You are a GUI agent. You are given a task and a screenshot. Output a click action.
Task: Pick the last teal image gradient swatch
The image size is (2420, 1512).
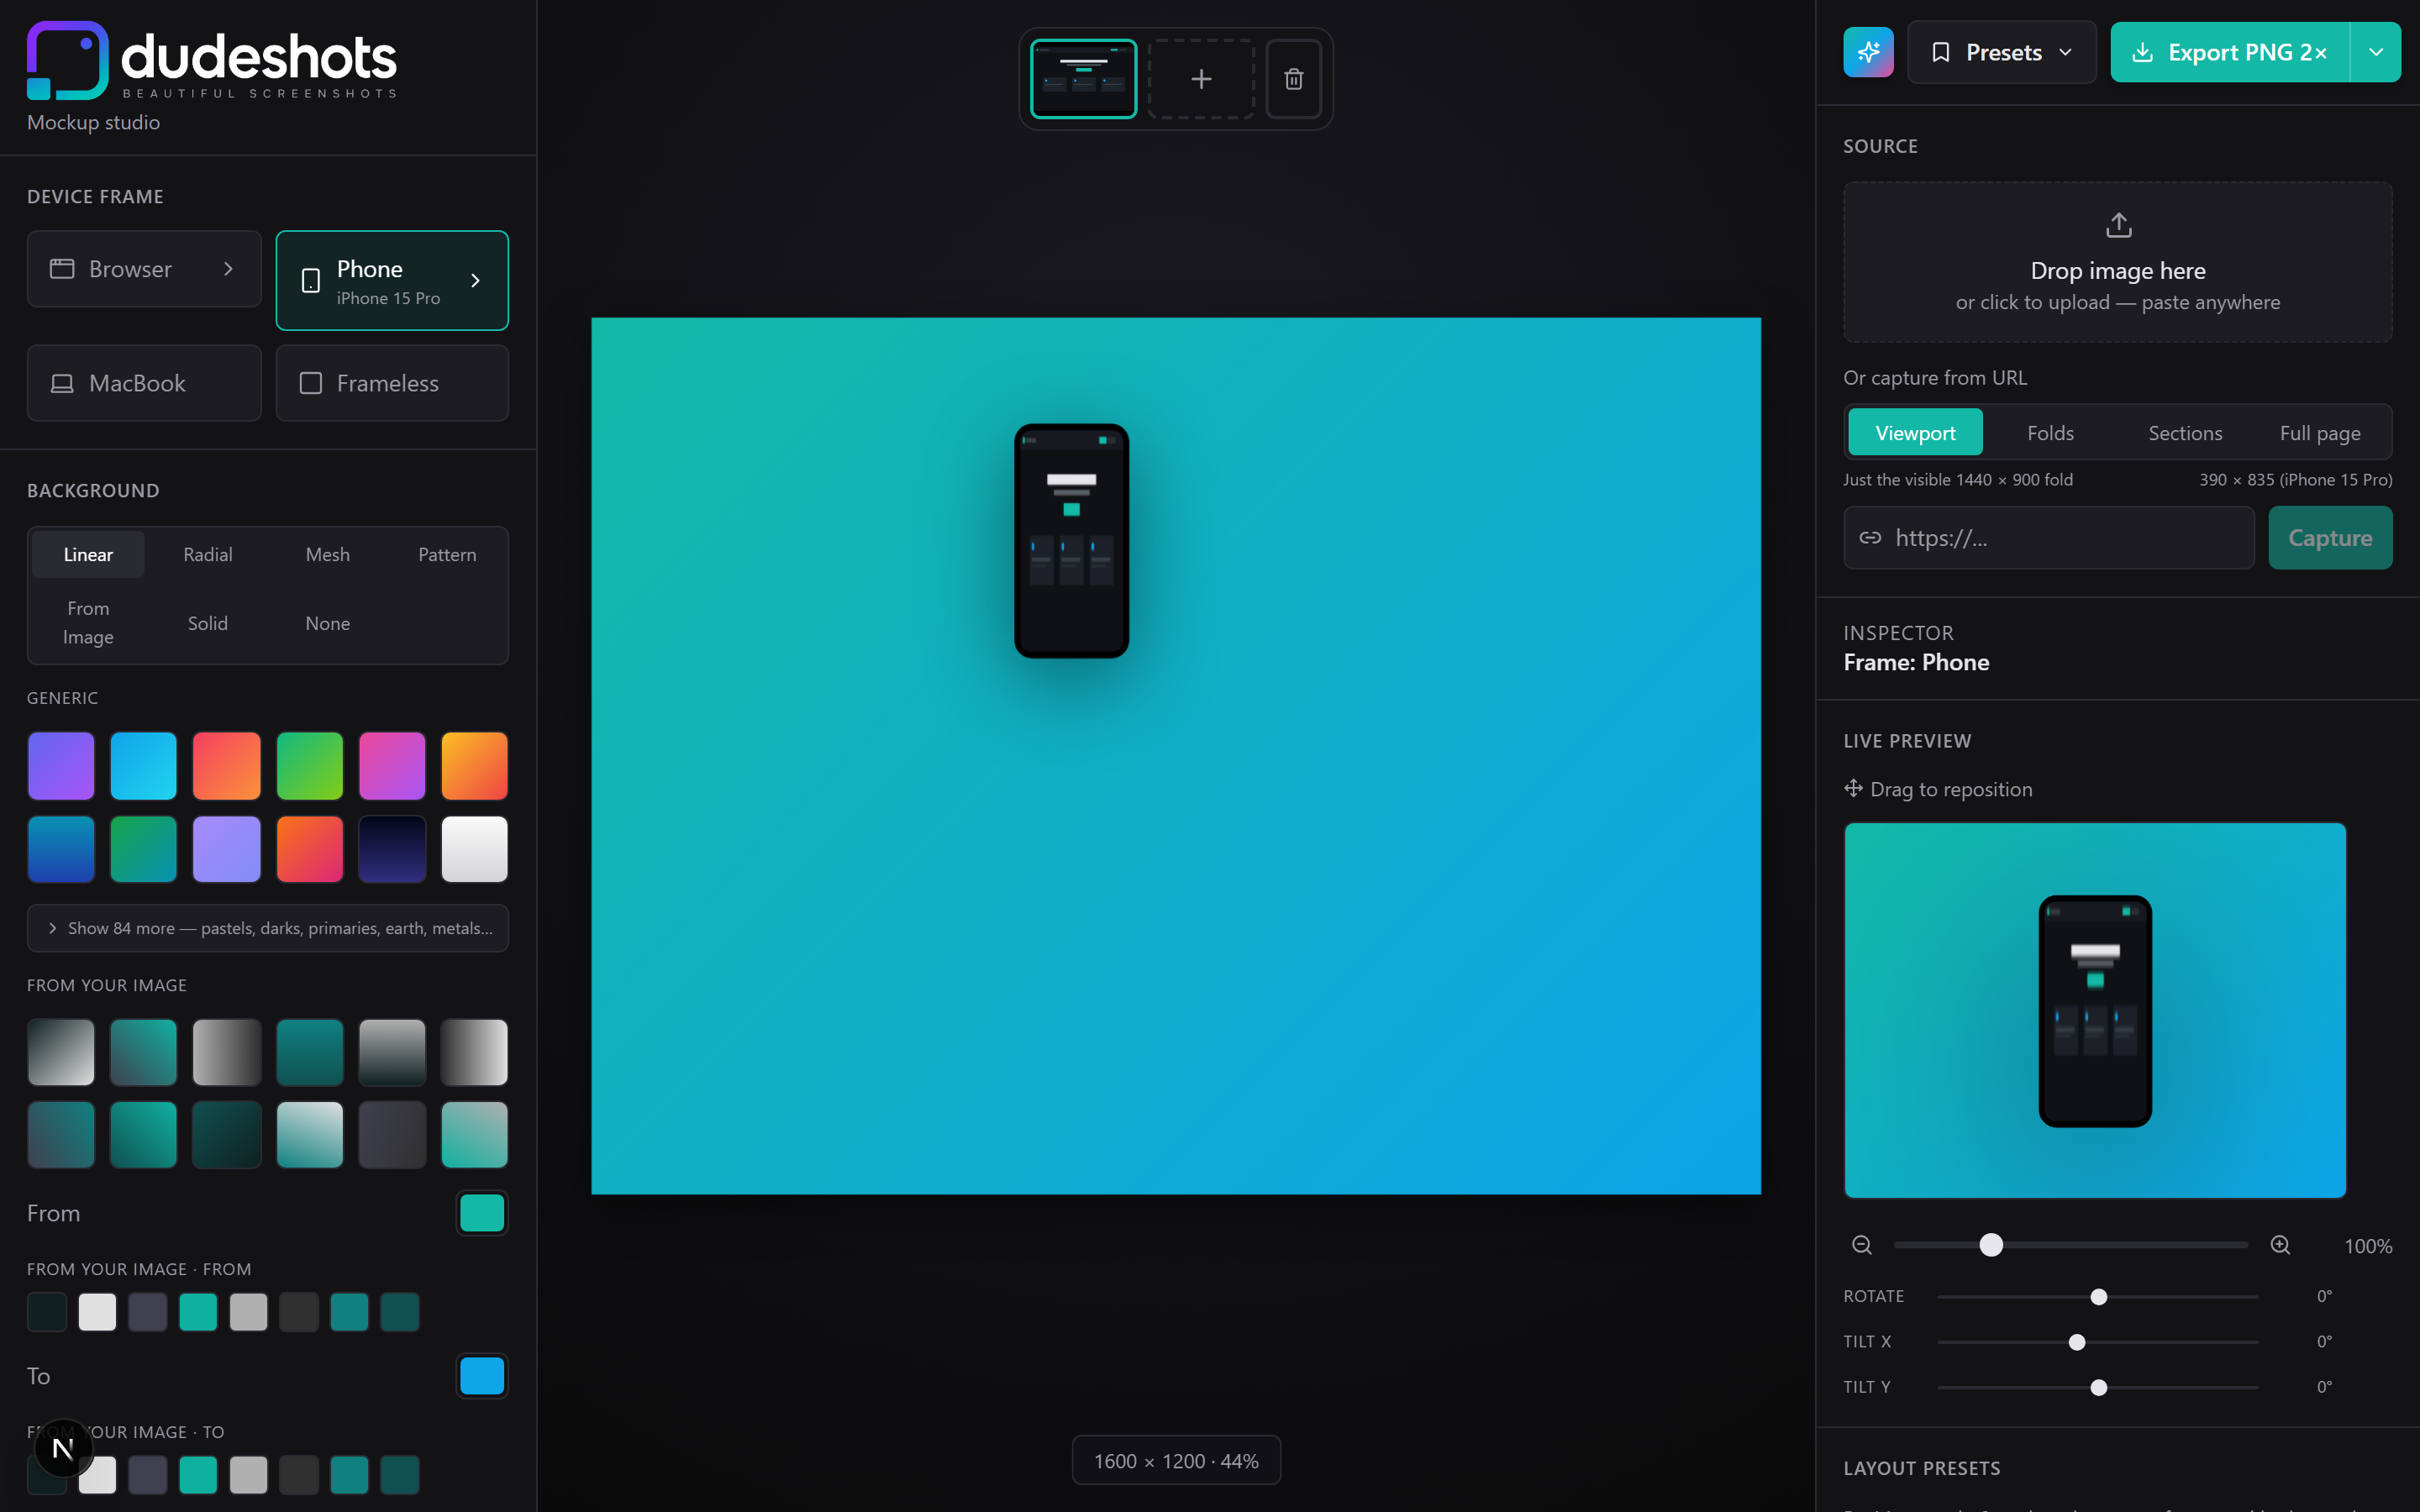click(474, 1135)
